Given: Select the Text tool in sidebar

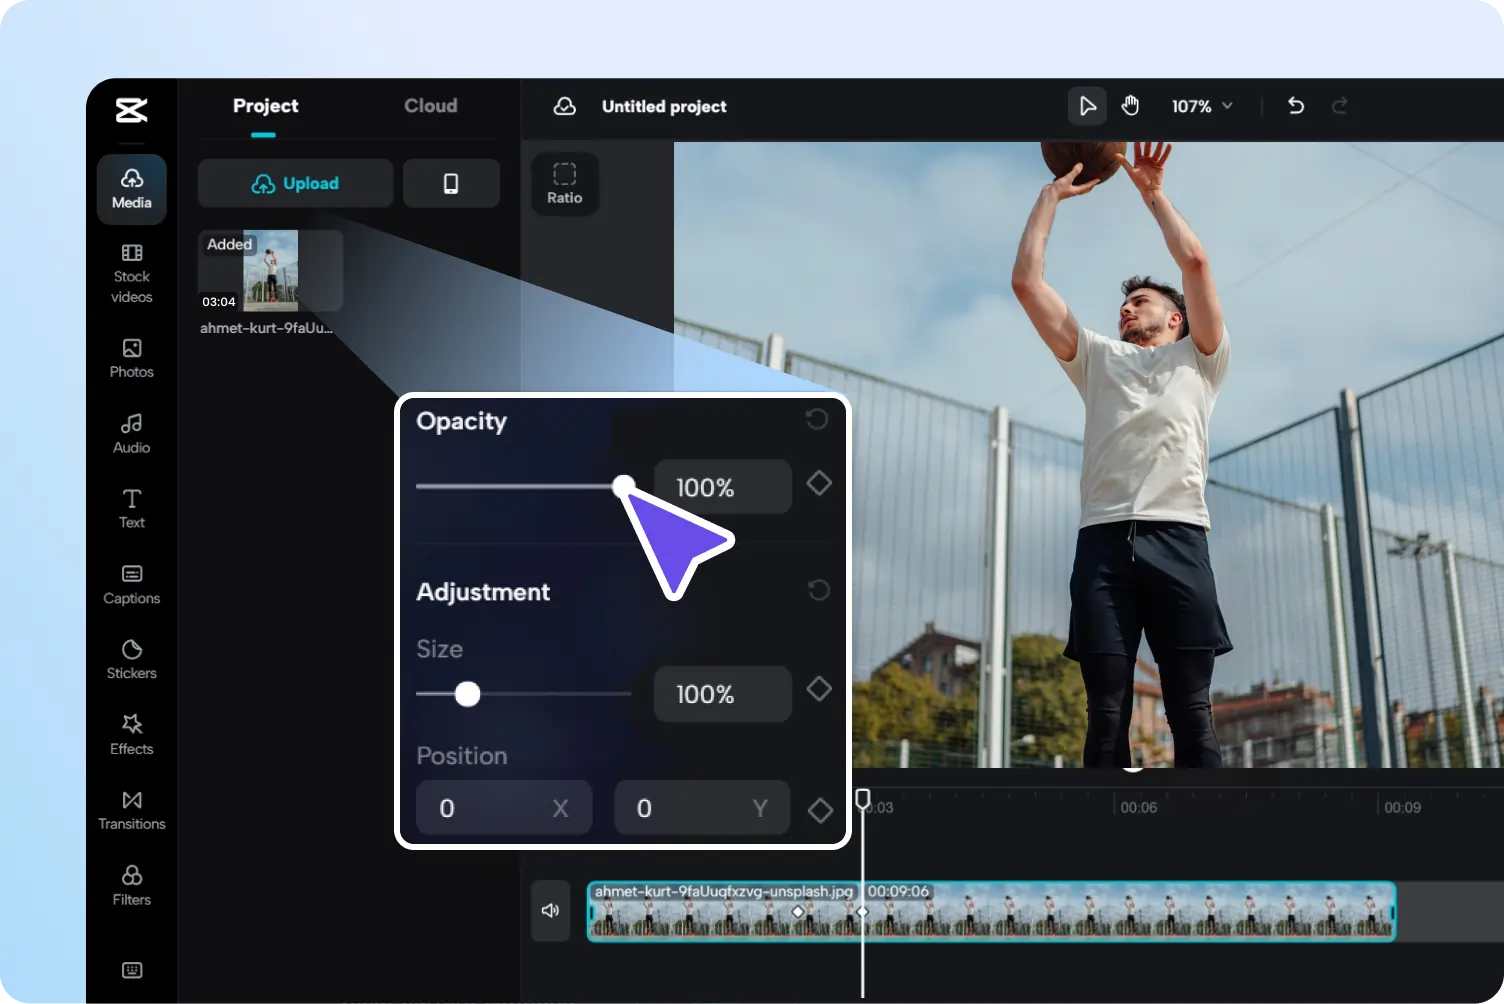Looking at the screenshot, I should tap(131, 508).
